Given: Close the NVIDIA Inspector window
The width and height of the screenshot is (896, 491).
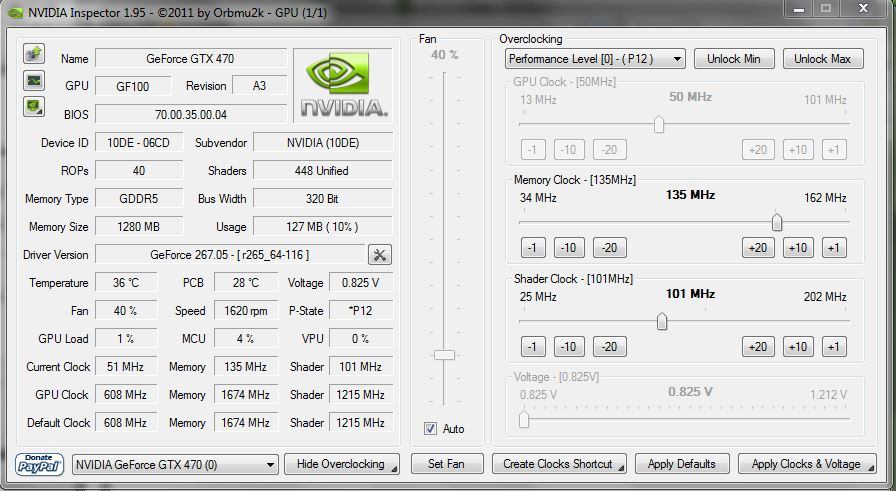Looking at the screenshot, I should tap(863, 8).
